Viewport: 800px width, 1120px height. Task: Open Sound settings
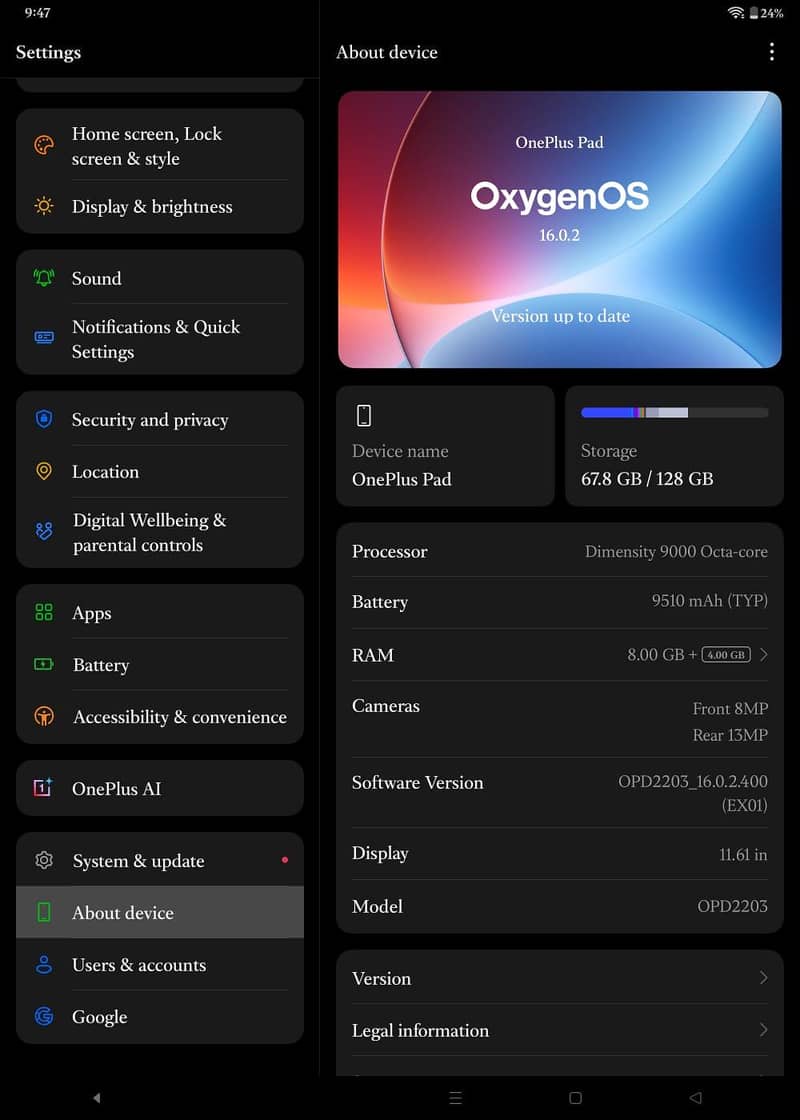[160, 278]
